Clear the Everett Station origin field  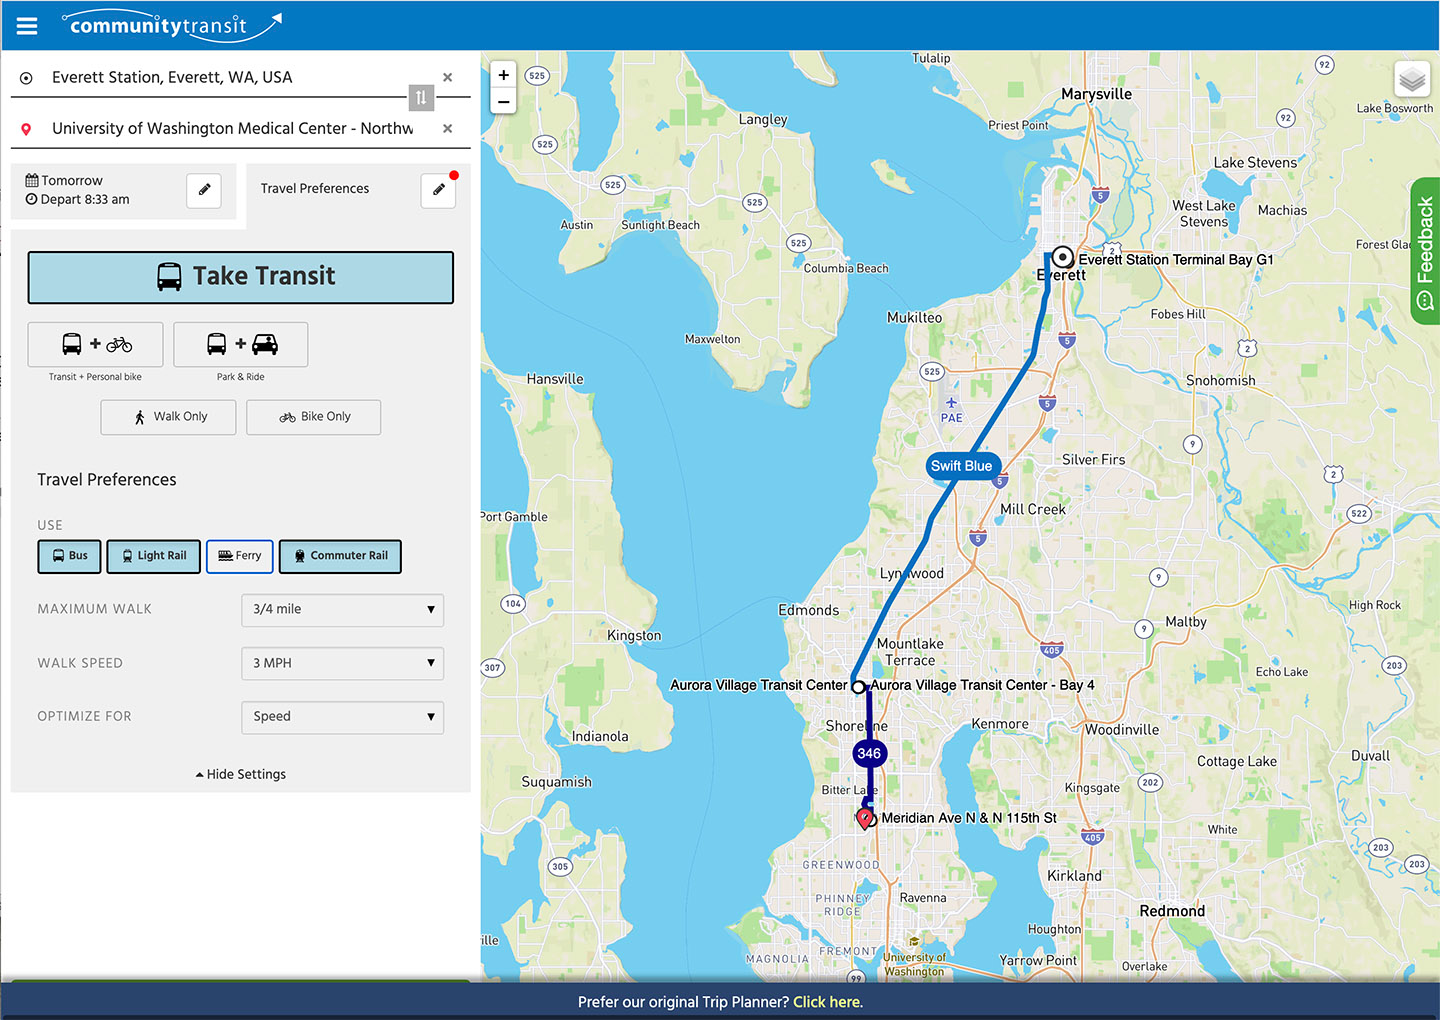click(x=447, y=77)
